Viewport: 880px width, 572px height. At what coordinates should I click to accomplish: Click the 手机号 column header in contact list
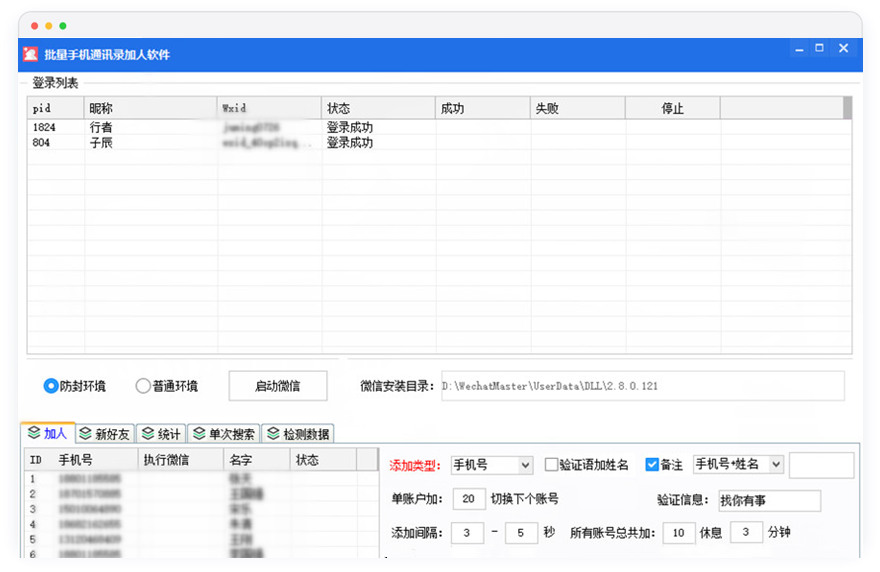tap(95, 460)
